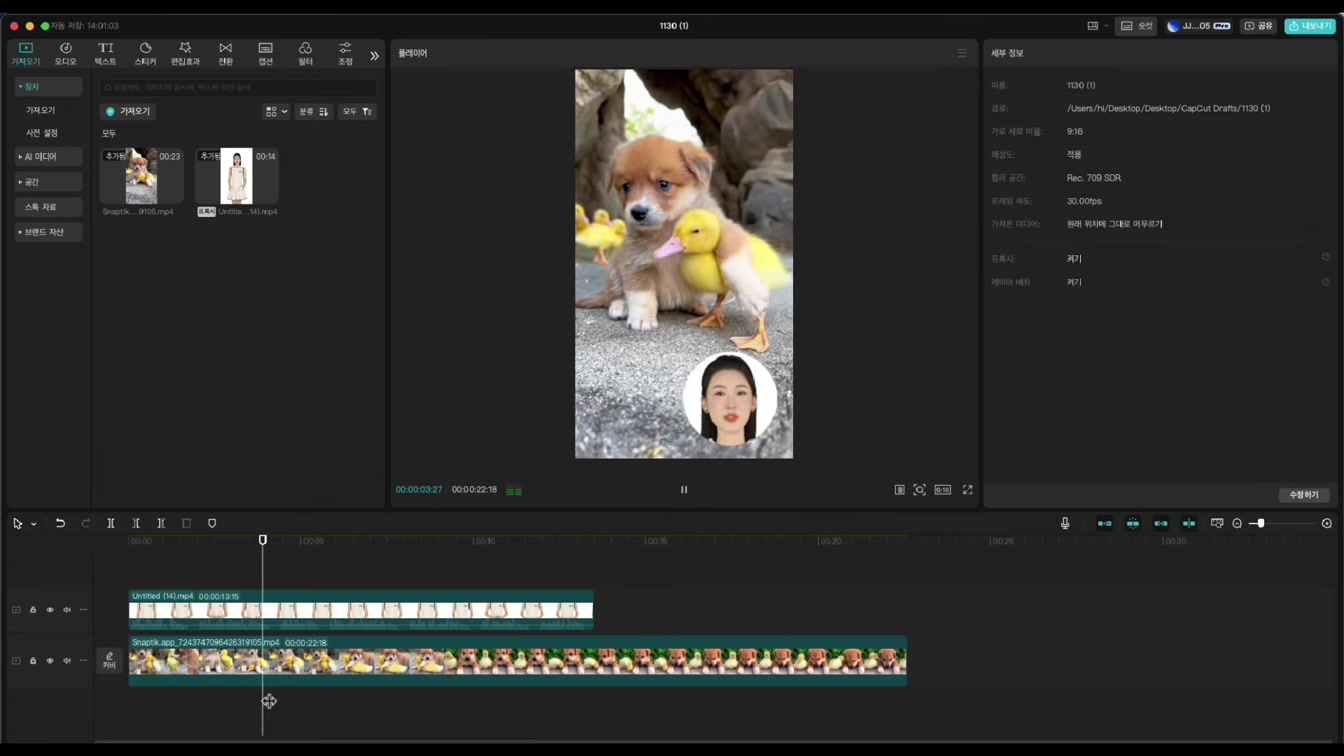Click the media search input field
Image resolution: width=1344 pixels, height=756 pixels.
click(x=238, y=88)
